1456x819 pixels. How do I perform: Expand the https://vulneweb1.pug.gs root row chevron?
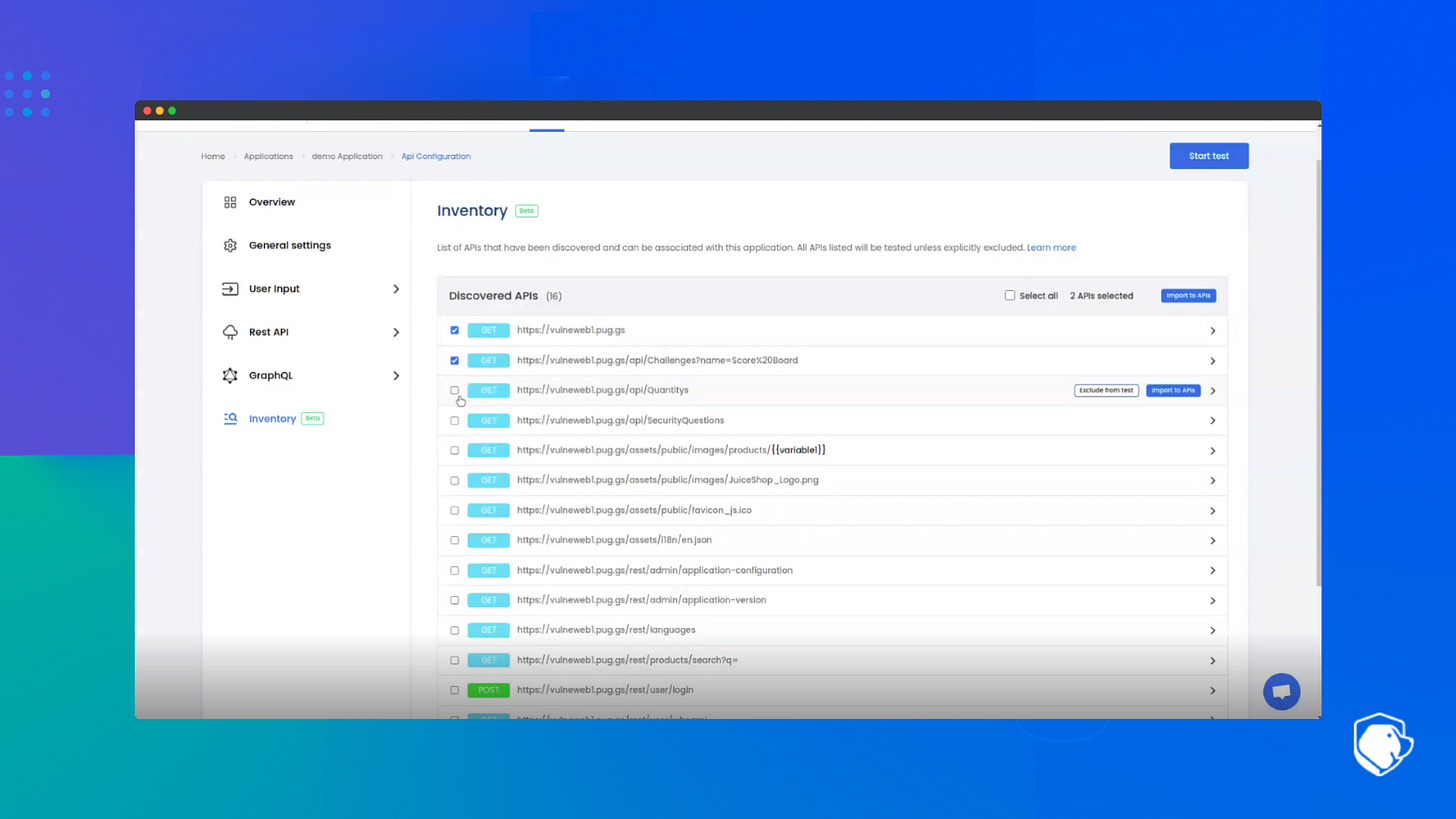1213,331
